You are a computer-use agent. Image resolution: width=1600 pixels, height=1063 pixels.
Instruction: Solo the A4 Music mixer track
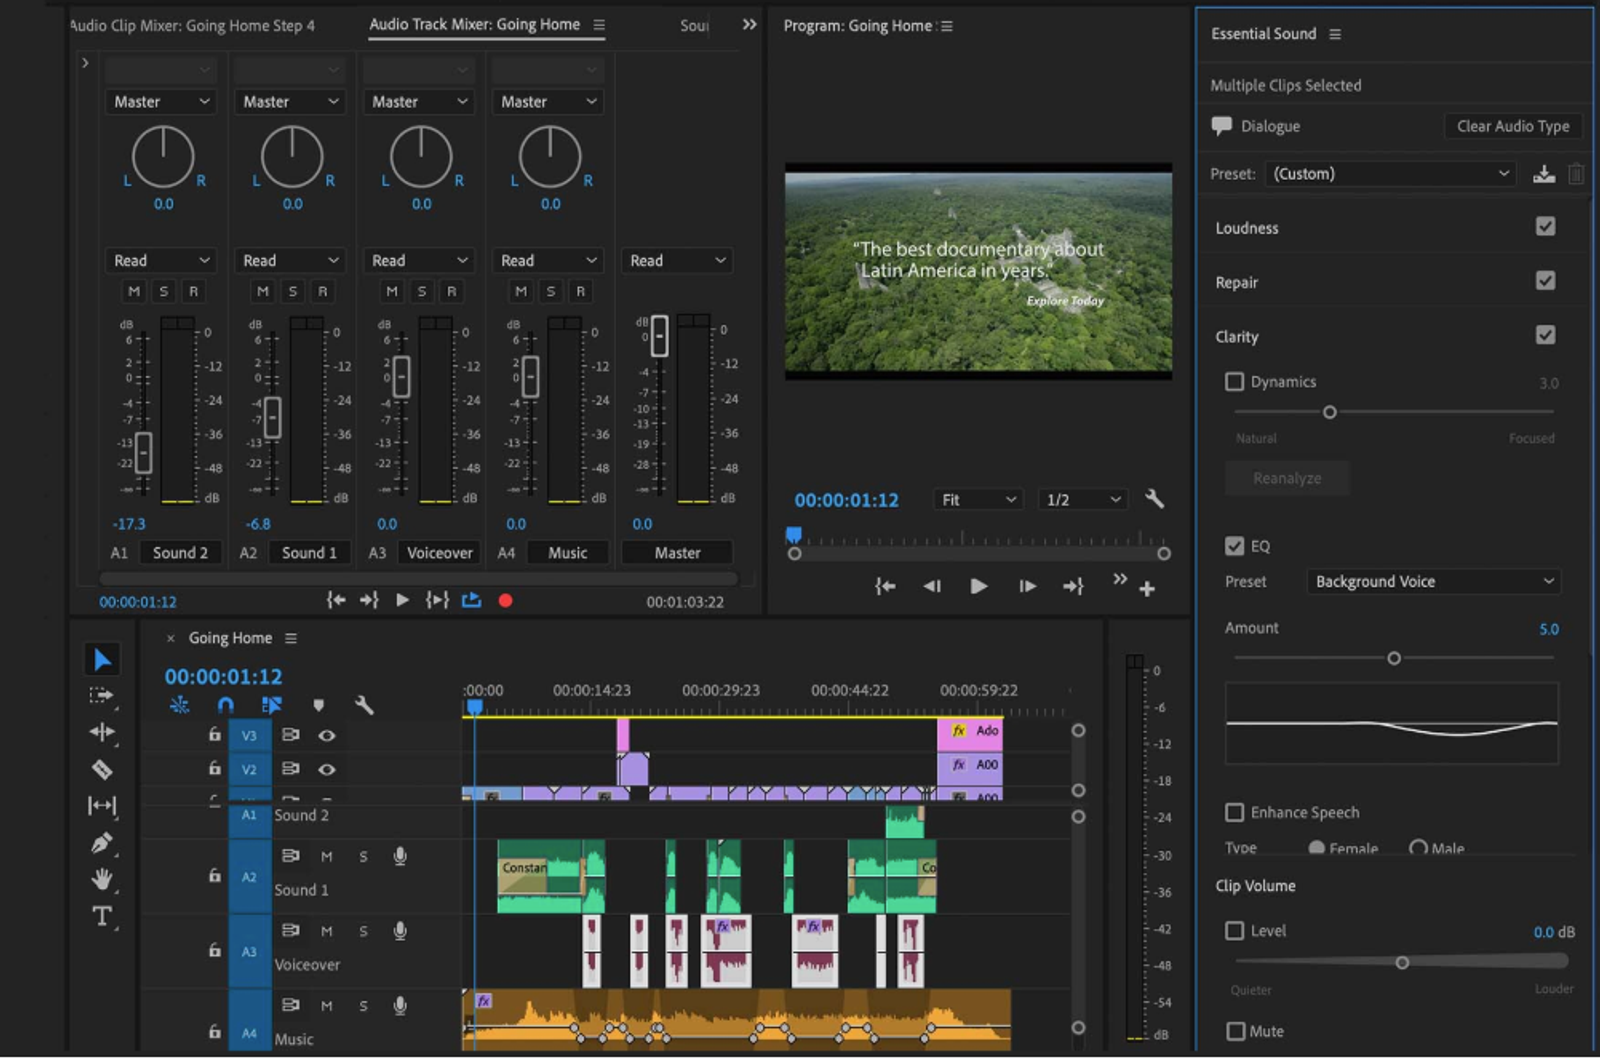pos(550,291)
